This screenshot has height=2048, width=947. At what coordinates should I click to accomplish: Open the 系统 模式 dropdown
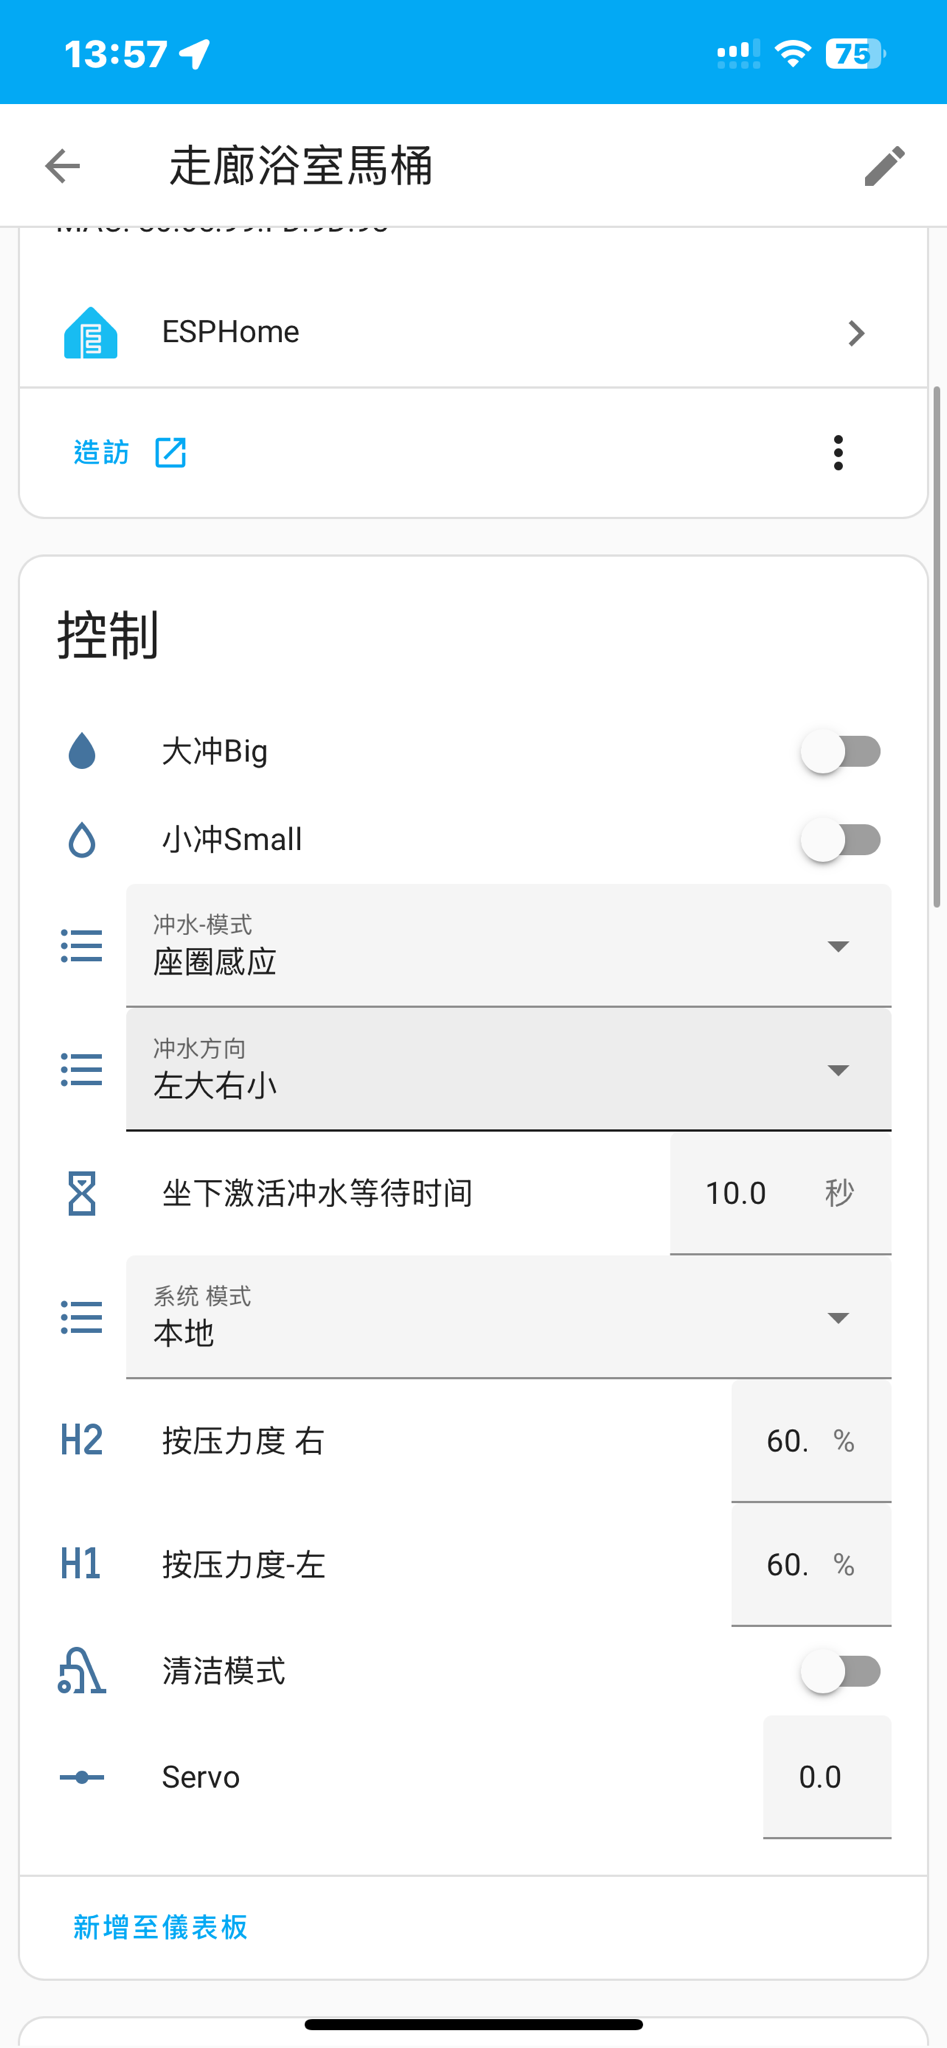point(508,1318)
